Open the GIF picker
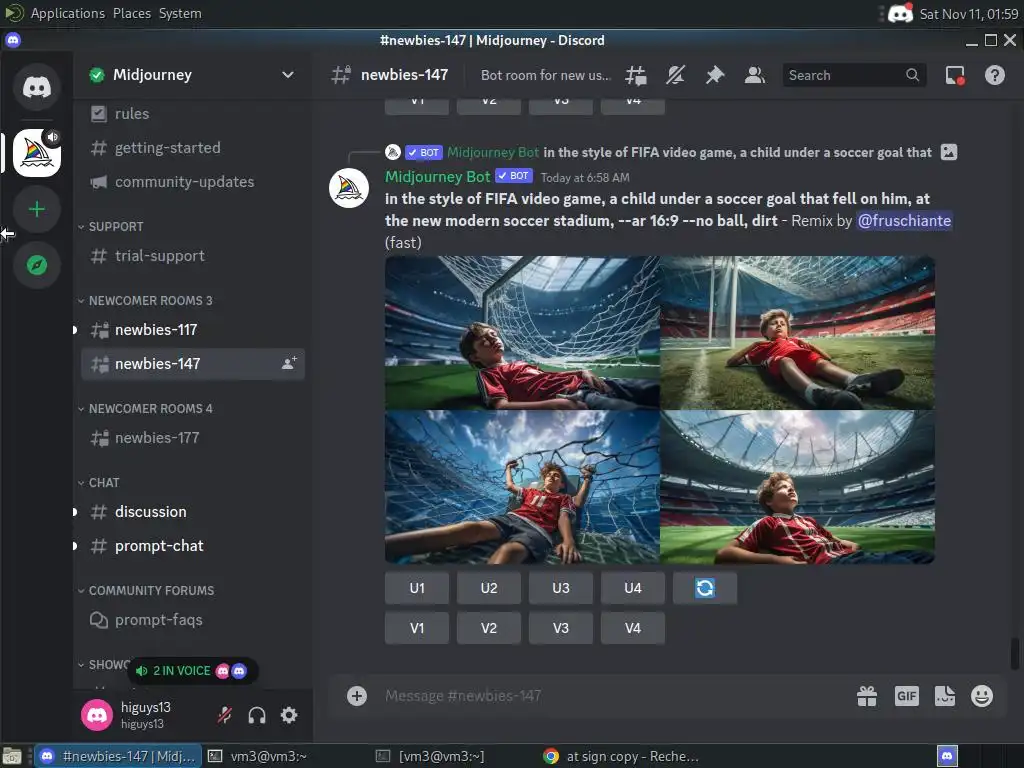Image resolution: width=1024 pixels, height=768 pixels. (906, 696)
